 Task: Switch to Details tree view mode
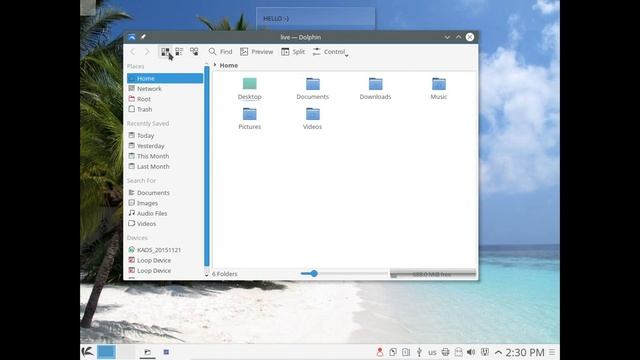[x=194, y=52]
